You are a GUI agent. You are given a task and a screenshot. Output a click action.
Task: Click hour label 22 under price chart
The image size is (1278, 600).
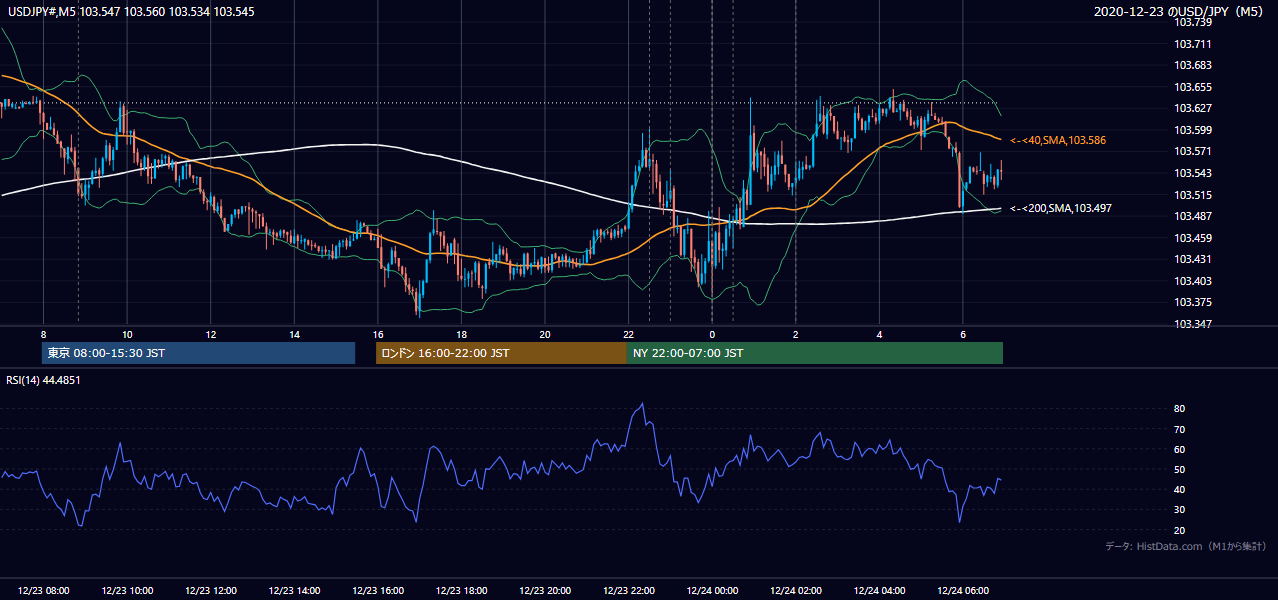(628, 334)
